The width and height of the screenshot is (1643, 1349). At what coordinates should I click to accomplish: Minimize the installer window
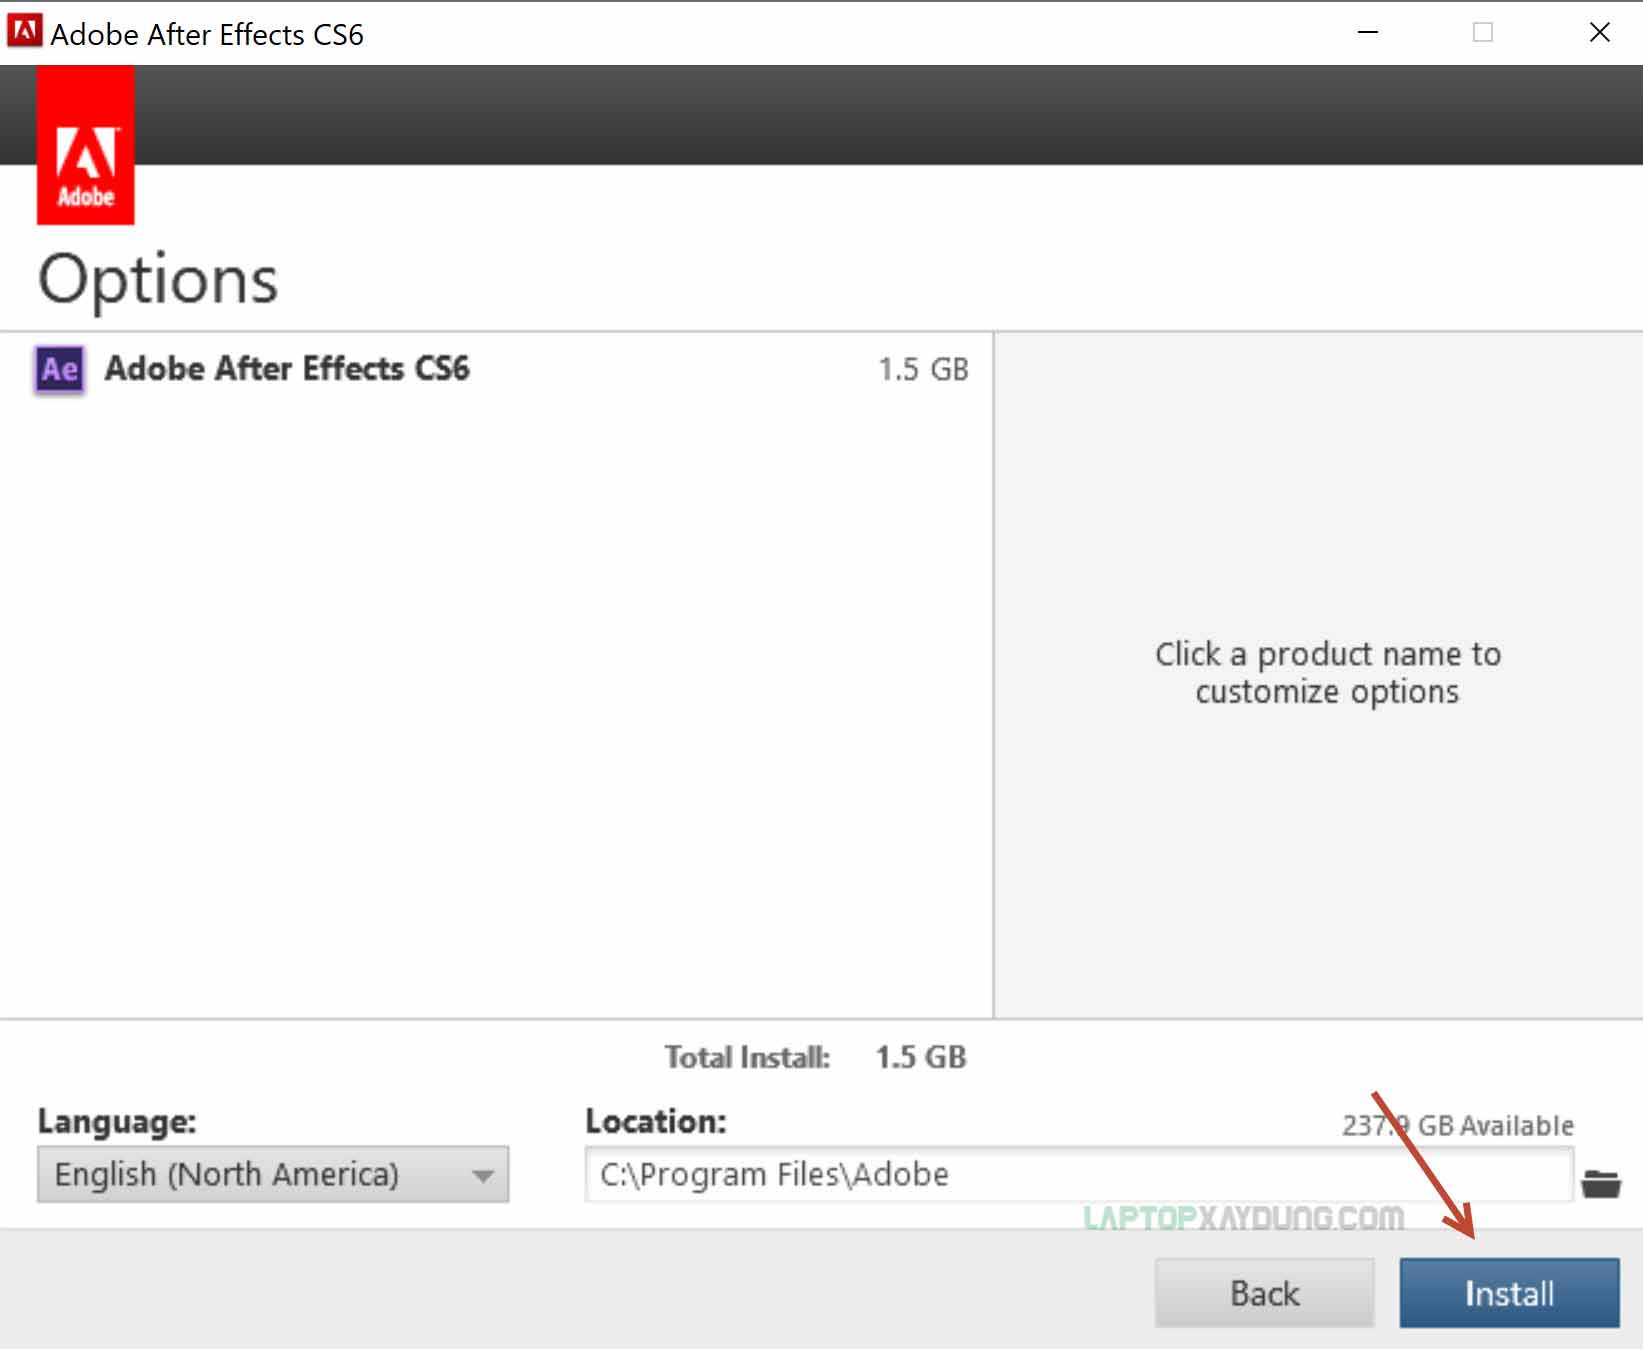[x=1368, y=33]
